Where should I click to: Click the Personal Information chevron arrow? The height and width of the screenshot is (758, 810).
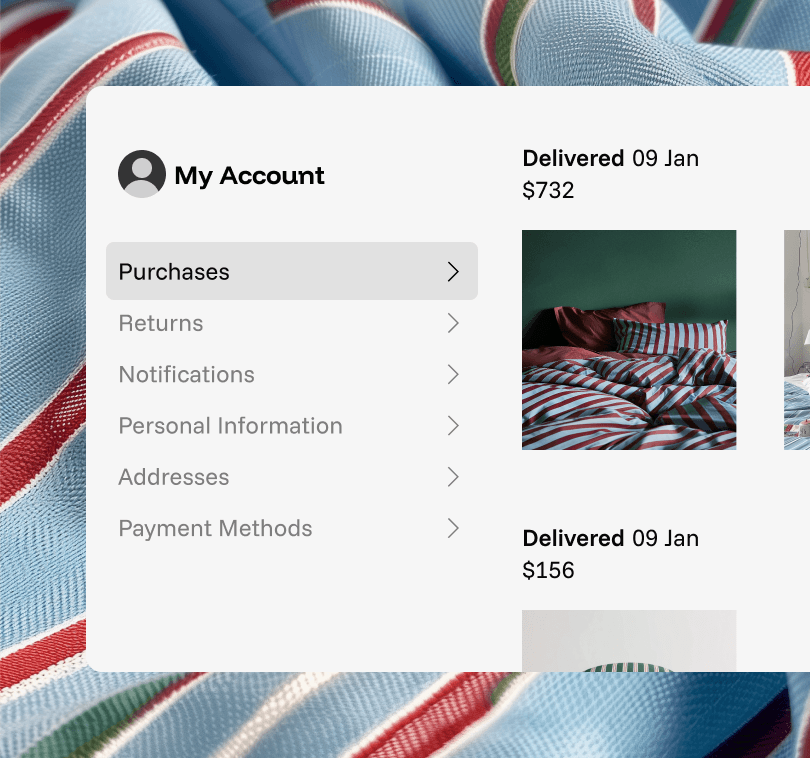[453, 426]
